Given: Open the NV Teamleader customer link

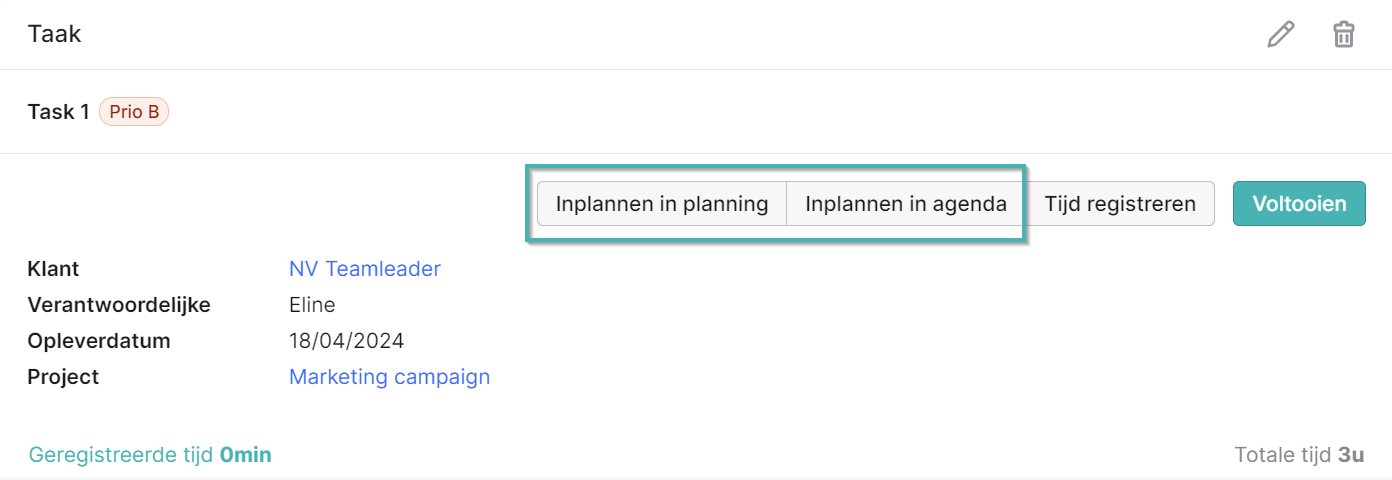Looking at the screenshot, I should pos(365,269).
